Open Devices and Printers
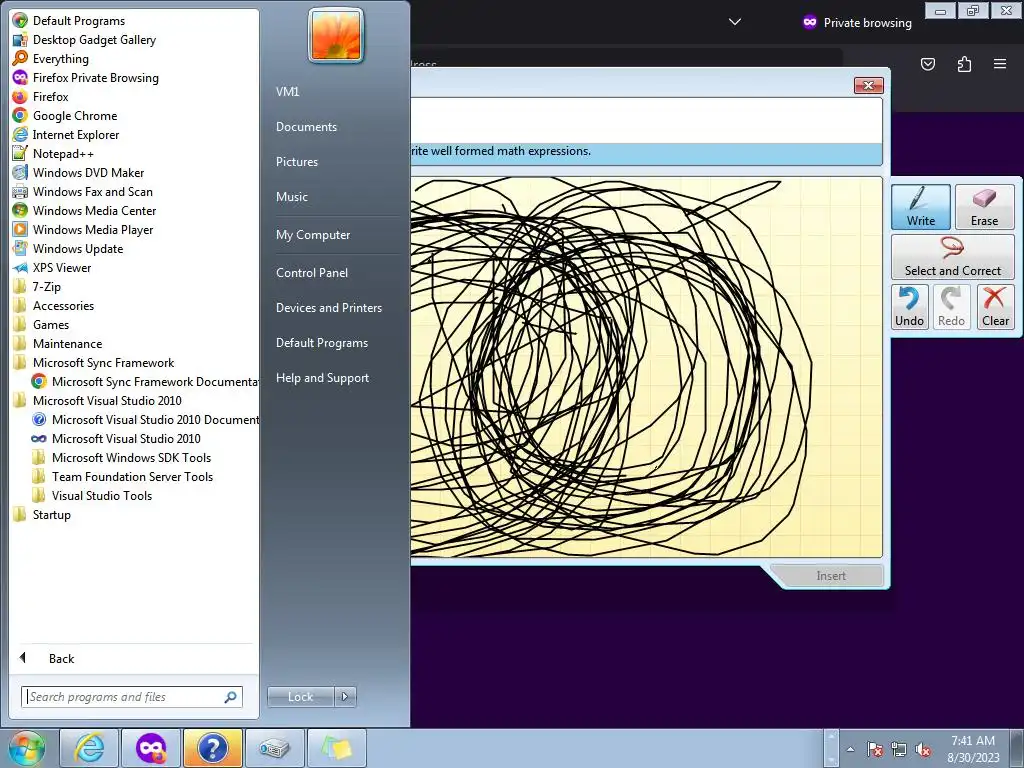Image resolution: width=1024 pixels, height=768 pixels. coord(328,308)
